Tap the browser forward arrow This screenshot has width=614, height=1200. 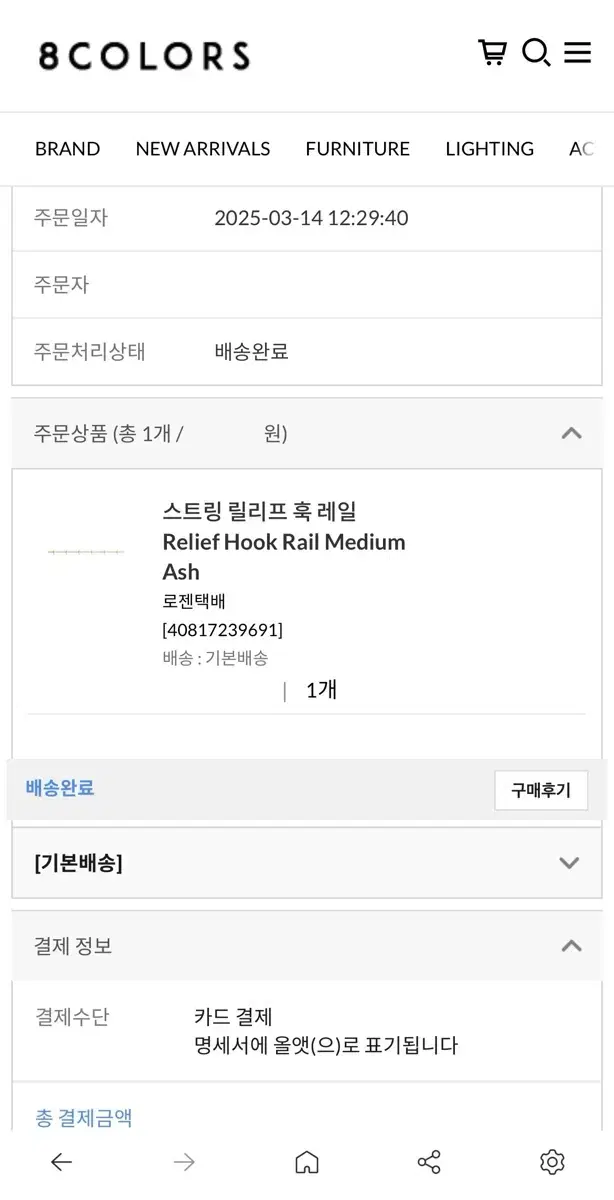(184, 1161)
